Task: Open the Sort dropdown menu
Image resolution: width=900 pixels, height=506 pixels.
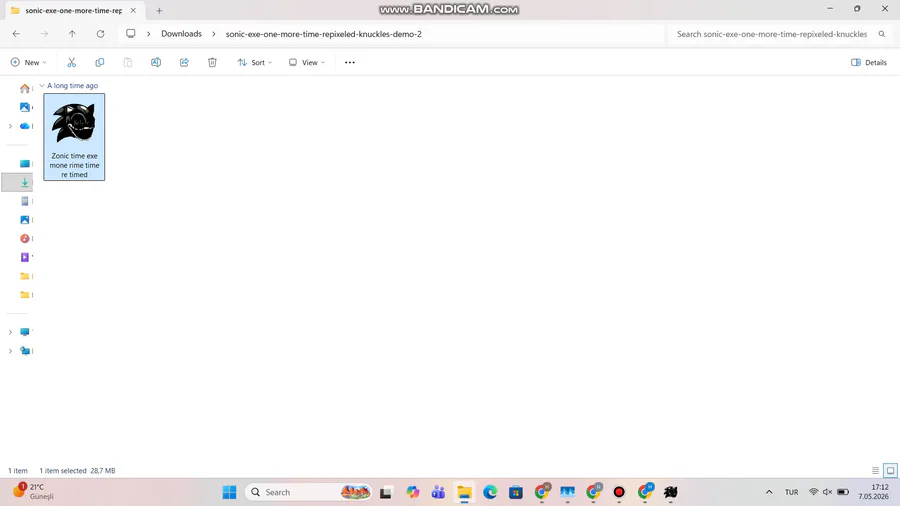Action: pos(254,63)
